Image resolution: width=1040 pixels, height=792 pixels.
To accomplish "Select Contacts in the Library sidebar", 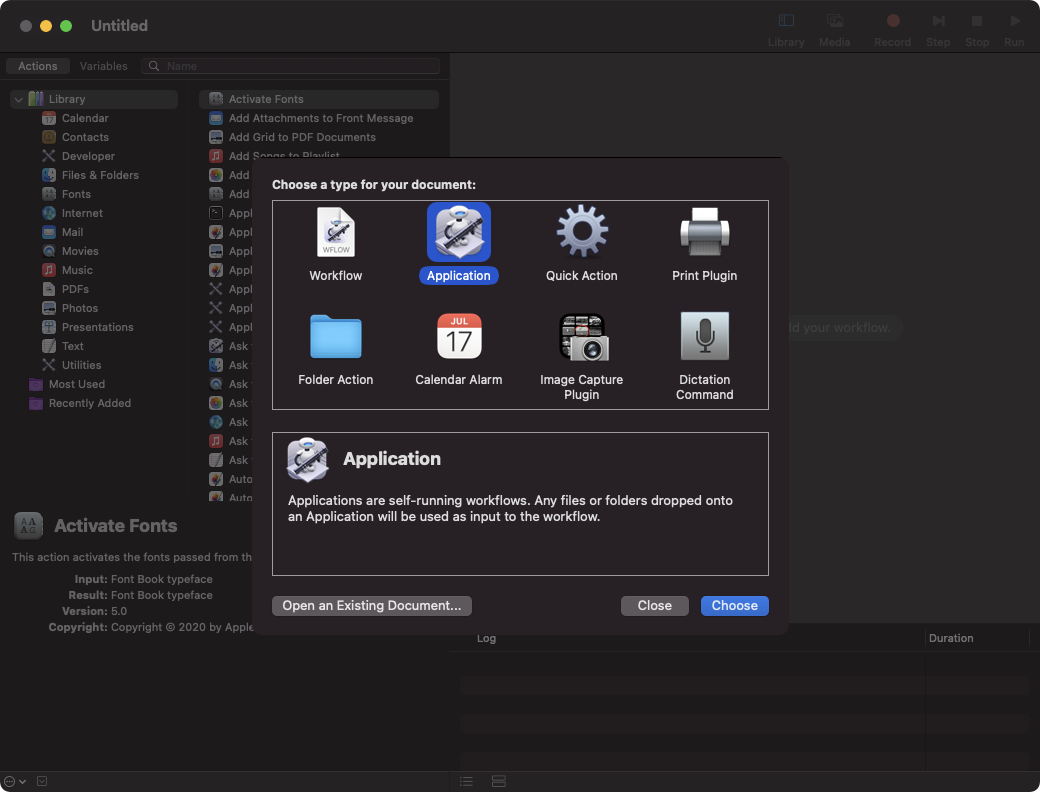I will point(84,137).
